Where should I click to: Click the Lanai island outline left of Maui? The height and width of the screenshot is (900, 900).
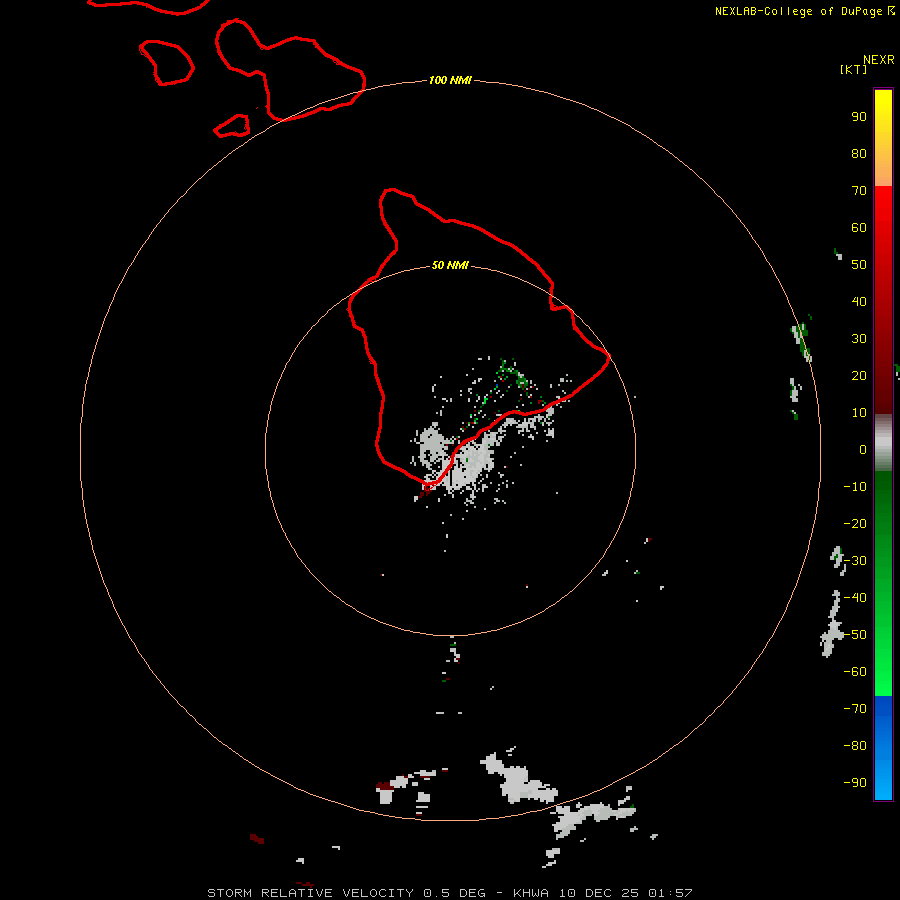166,63
